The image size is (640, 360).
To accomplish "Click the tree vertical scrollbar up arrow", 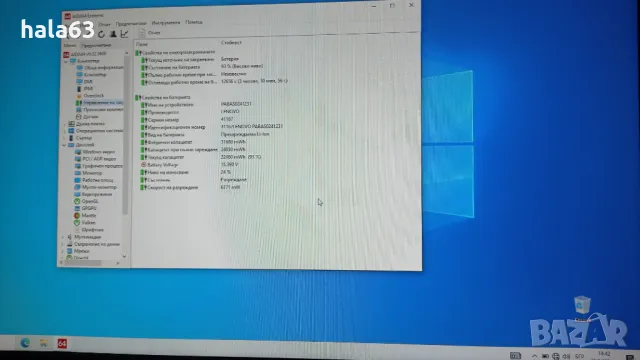I will [x=126, y=53].
